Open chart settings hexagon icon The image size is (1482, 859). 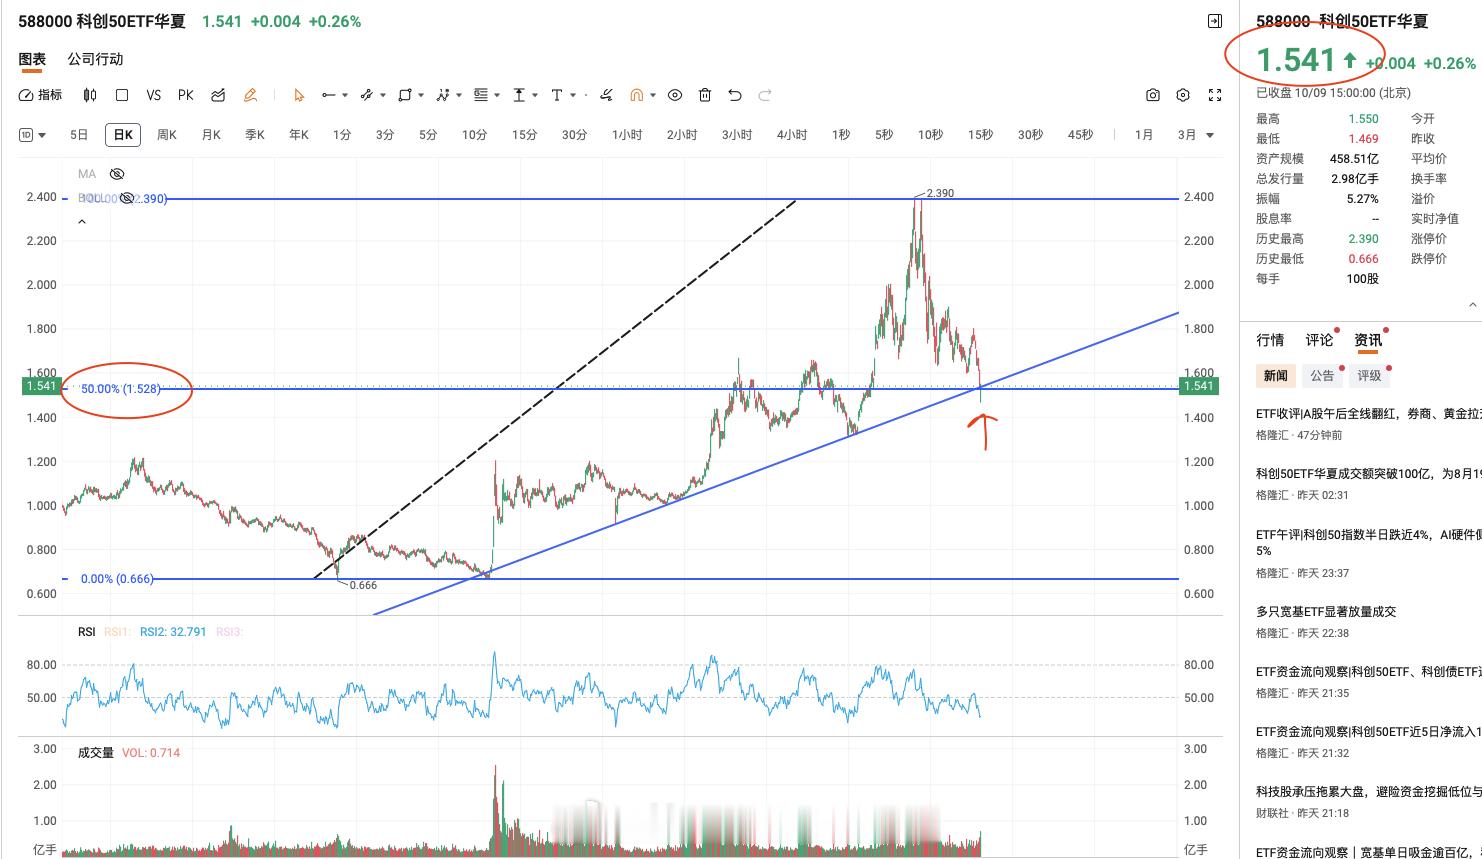(x=1183, y=95)
